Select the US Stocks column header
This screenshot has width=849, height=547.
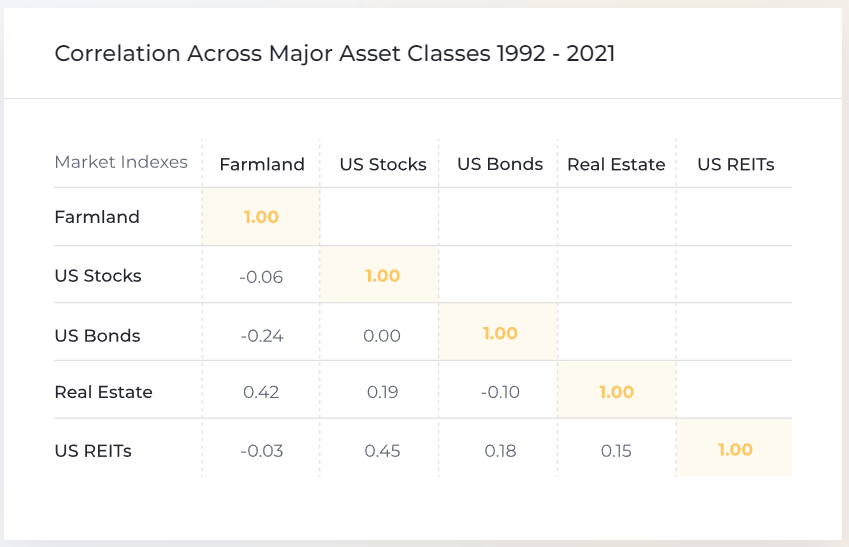click(383, 165)
